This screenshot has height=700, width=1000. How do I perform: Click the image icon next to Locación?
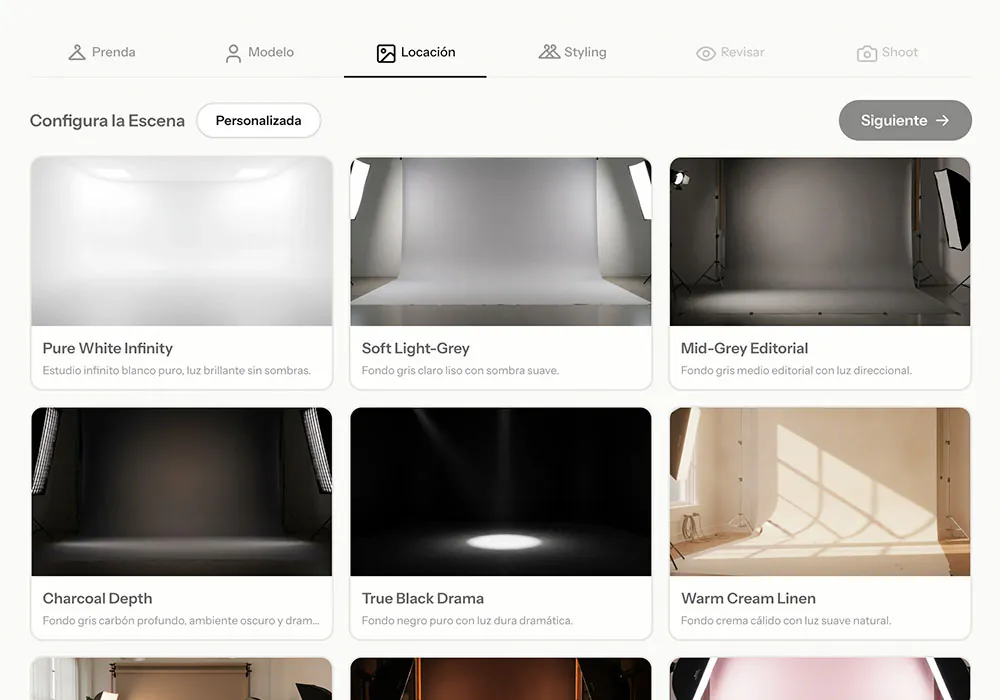386,54
